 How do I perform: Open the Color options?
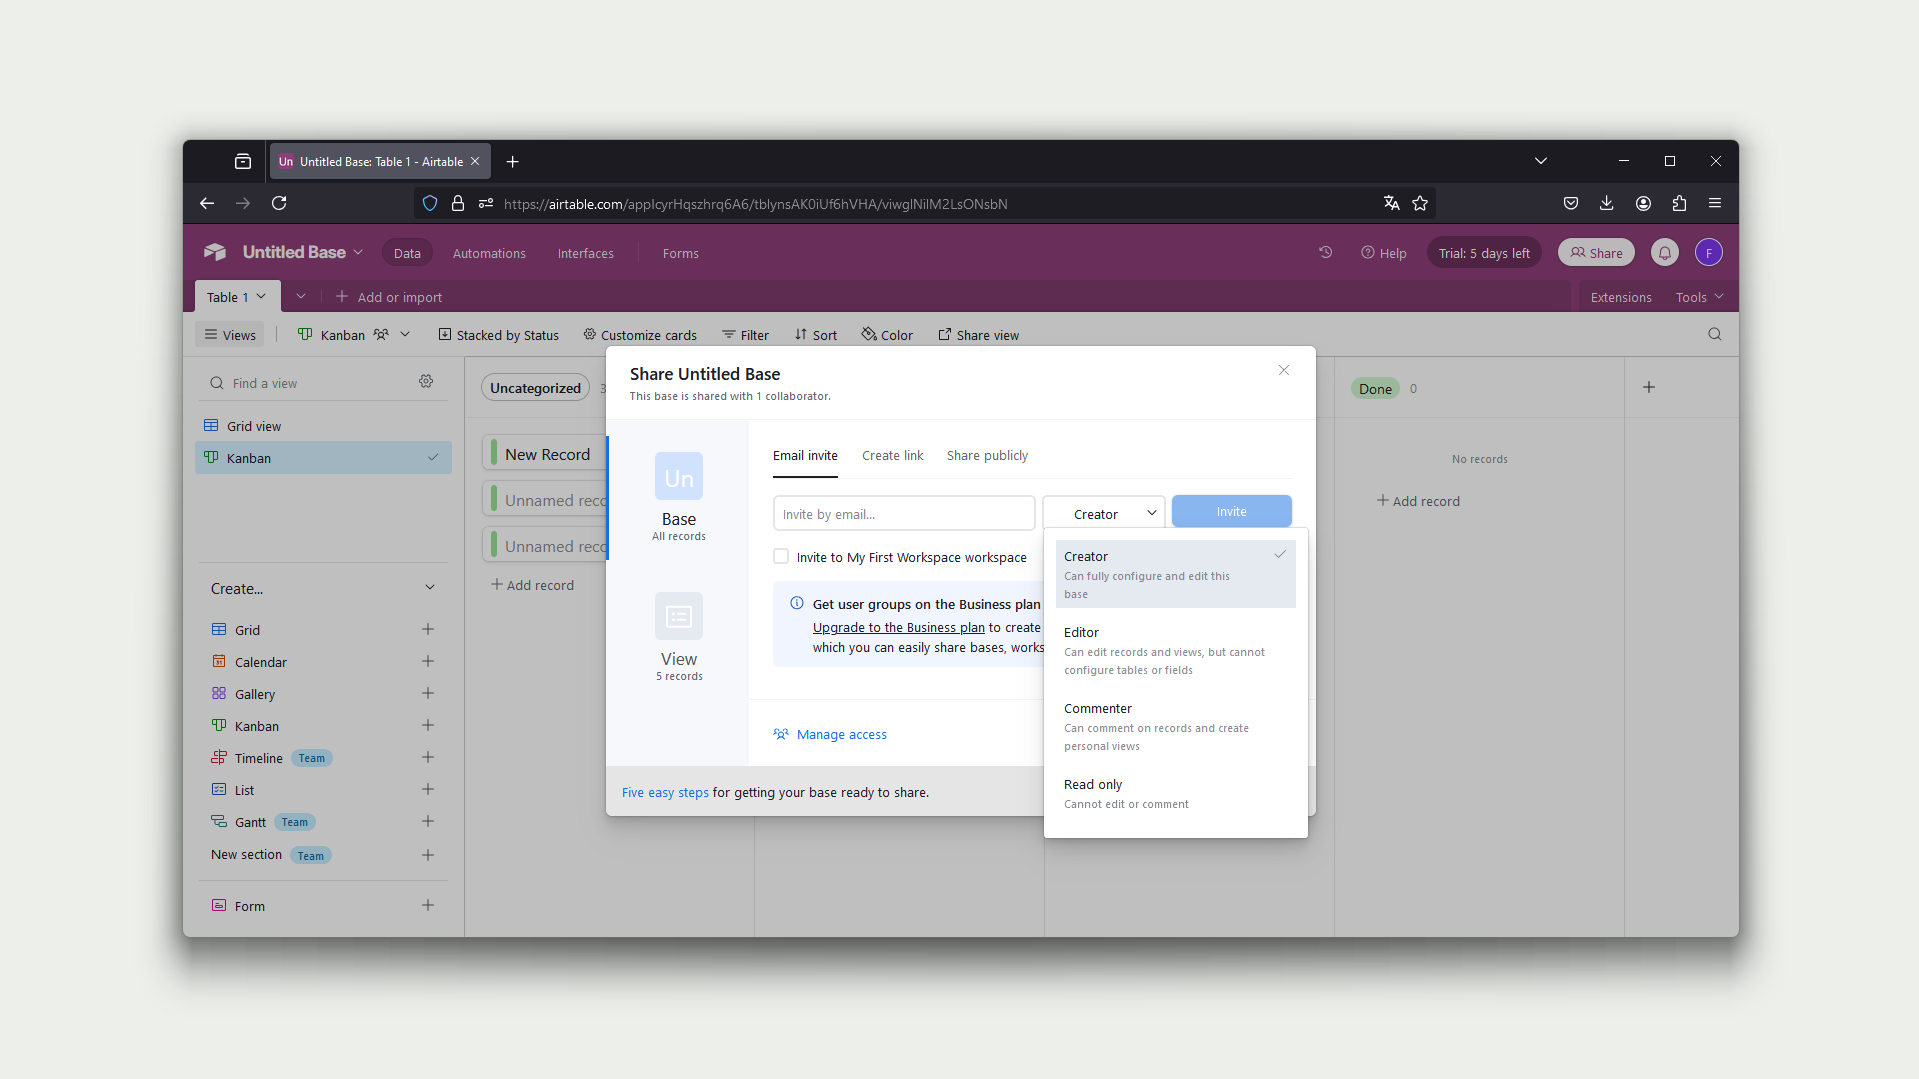(x=887, y=335)
